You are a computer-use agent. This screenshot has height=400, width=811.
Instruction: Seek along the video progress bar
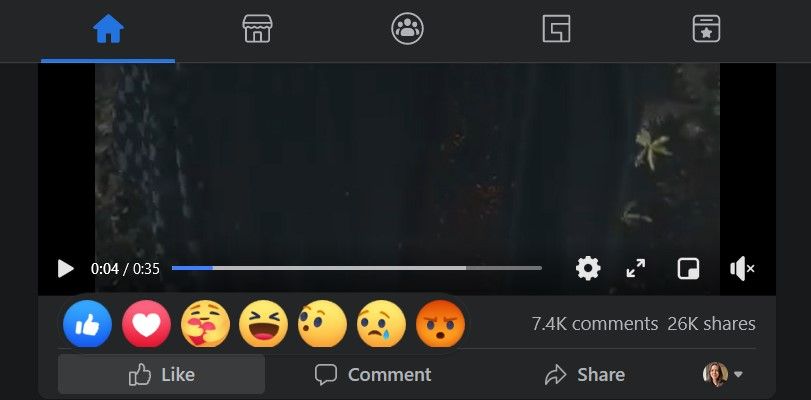coord(356,268)
